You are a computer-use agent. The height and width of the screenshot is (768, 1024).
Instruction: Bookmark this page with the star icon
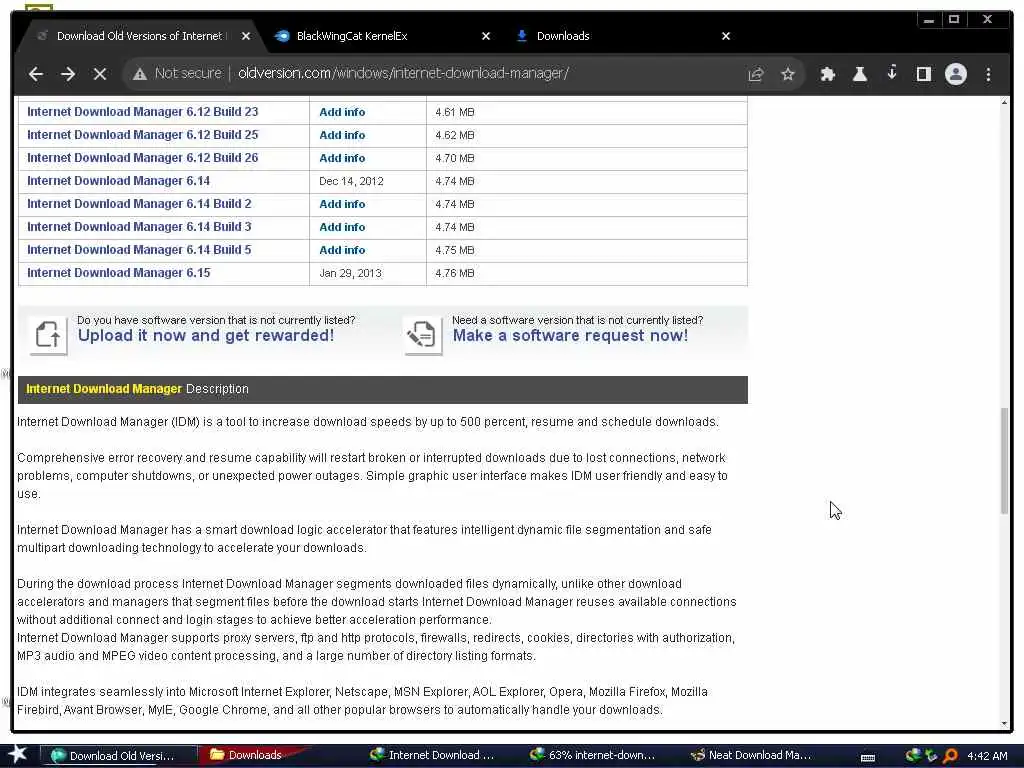point(788,74)
